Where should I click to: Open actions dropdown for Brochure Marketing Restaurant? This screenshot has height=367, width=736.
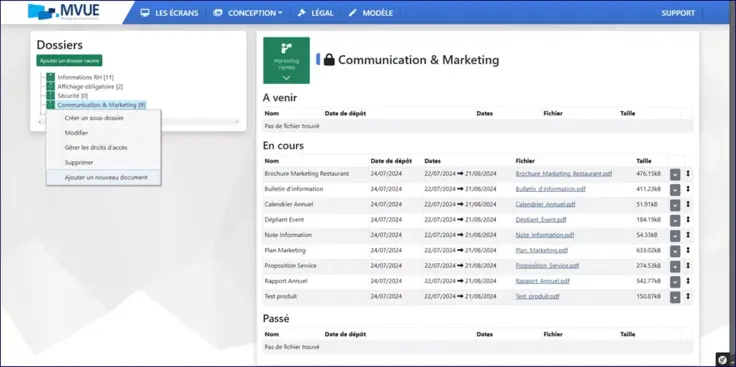tap(675, 174)
